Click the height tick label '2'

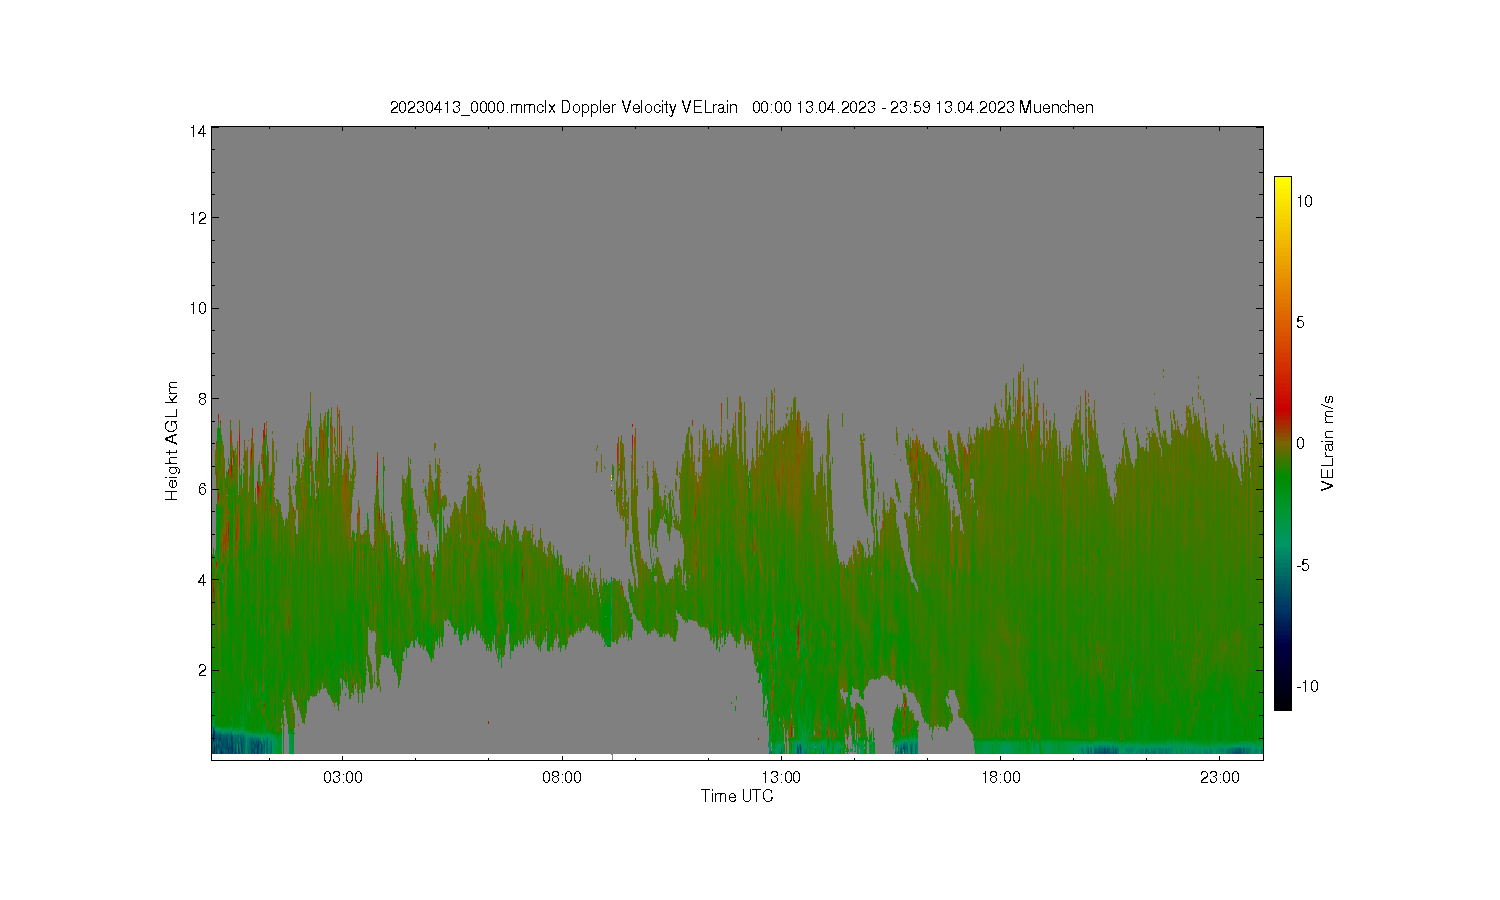click(202, 670)
